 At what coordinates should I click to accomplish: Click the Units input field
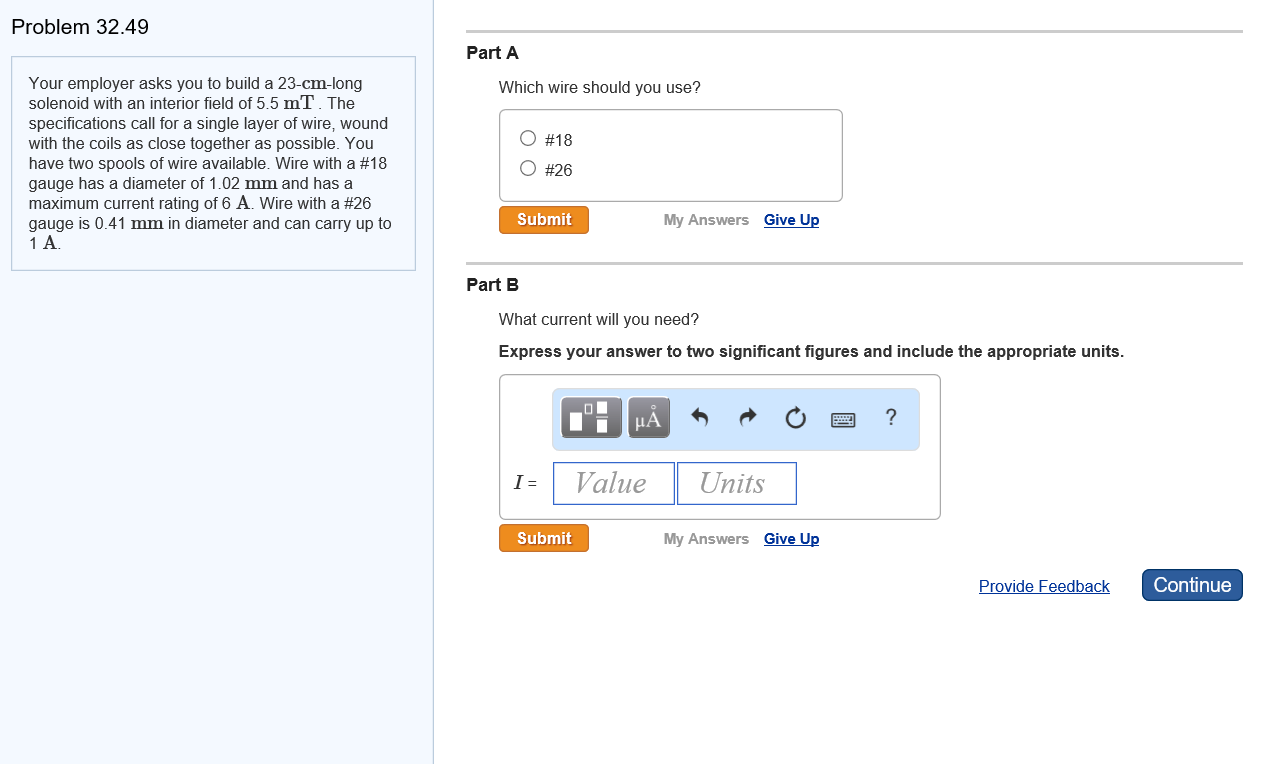(736, 483)
